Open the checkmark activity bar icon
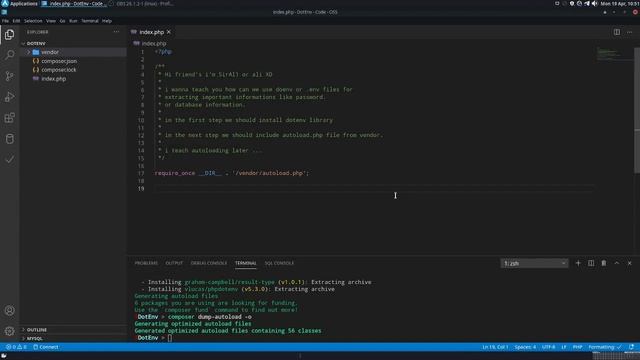This screenshot has height=360, width=640. [9, 159]
